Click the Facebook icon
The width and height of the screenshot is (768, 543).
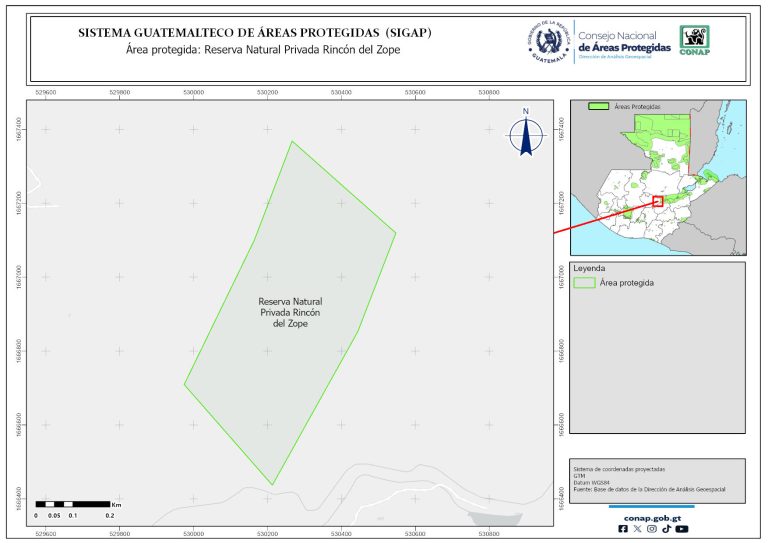pyautogui.click(x=624, y=529)
